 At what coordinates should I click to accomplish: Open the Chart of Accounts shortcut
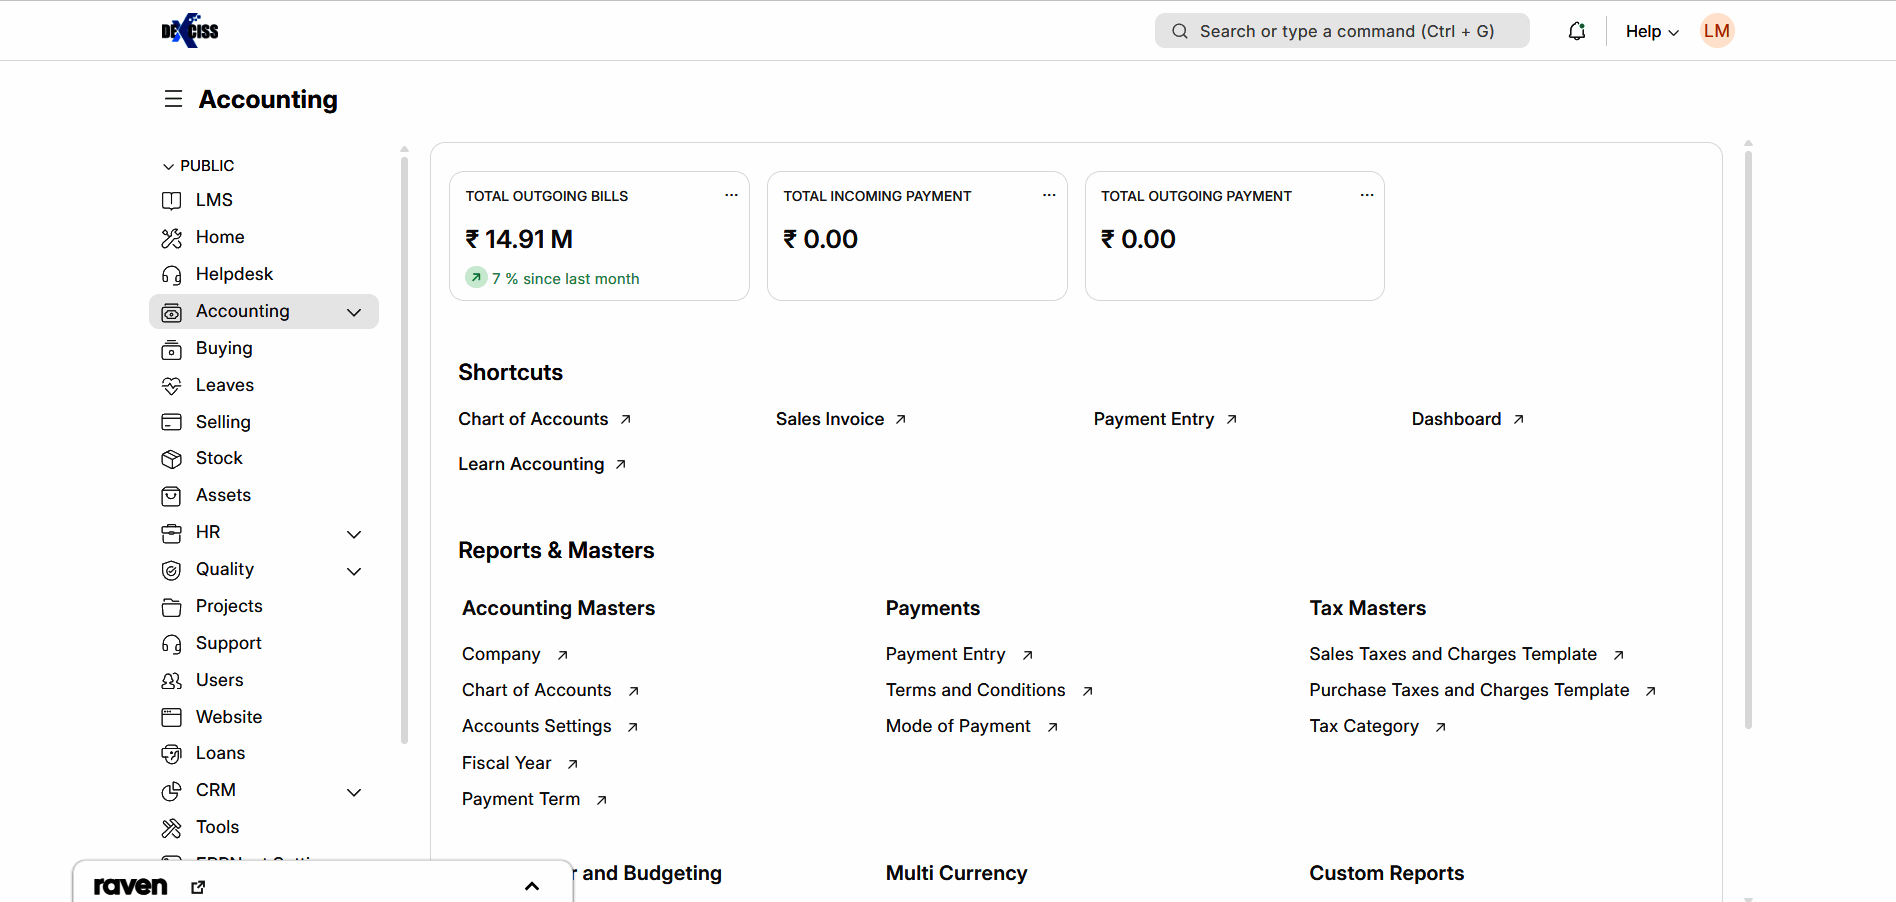pyautogui.click(x=533, y=419)
